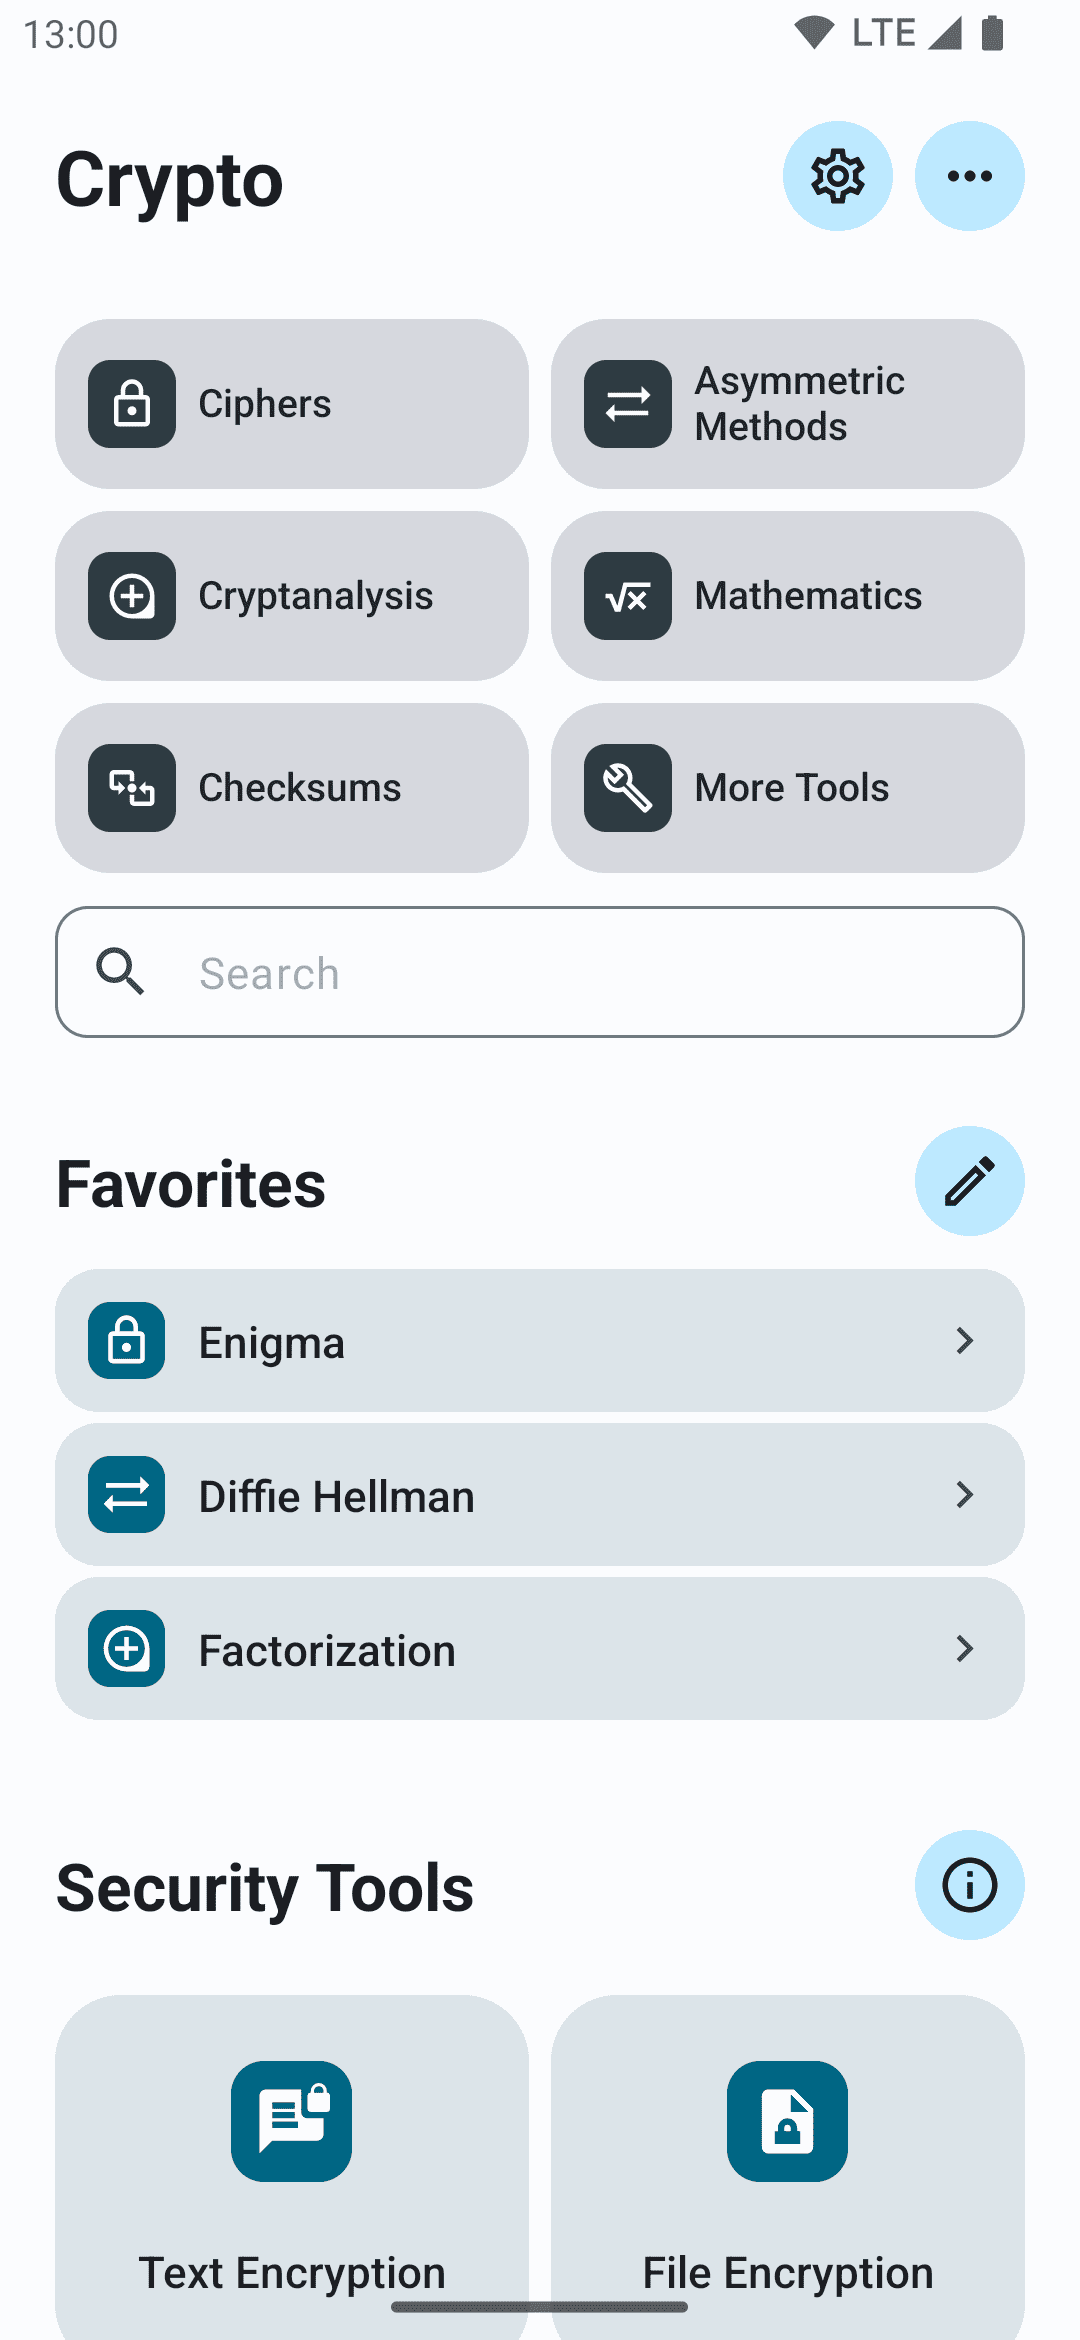The image size is (1080, 2340).
Task: Tap the Factorization plus-circle icon
Action: click(127, 1648)
